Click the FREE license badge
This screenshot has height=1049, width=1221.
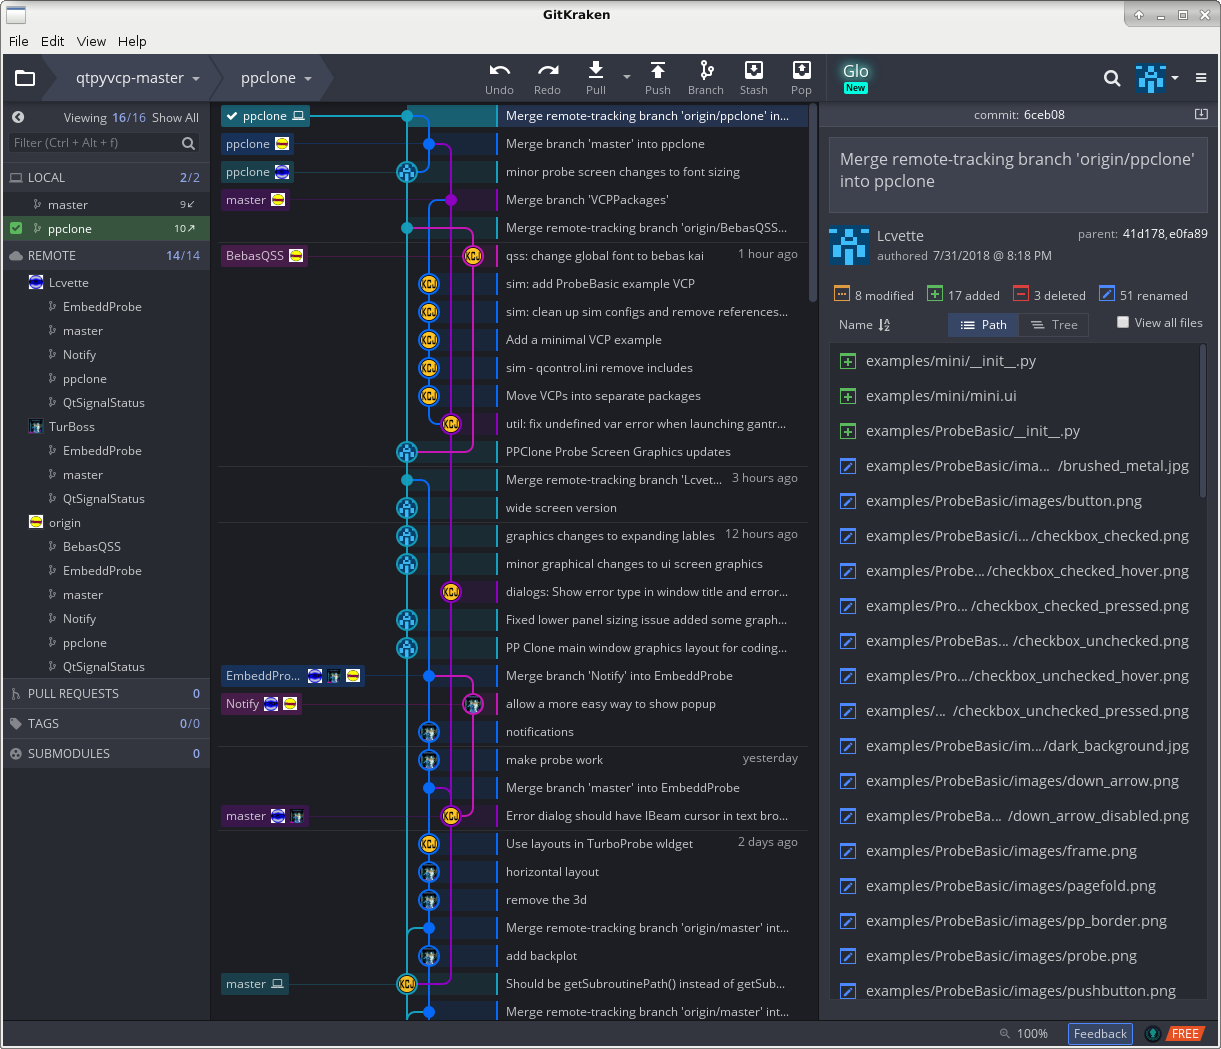click(x=1185, y=1034)
